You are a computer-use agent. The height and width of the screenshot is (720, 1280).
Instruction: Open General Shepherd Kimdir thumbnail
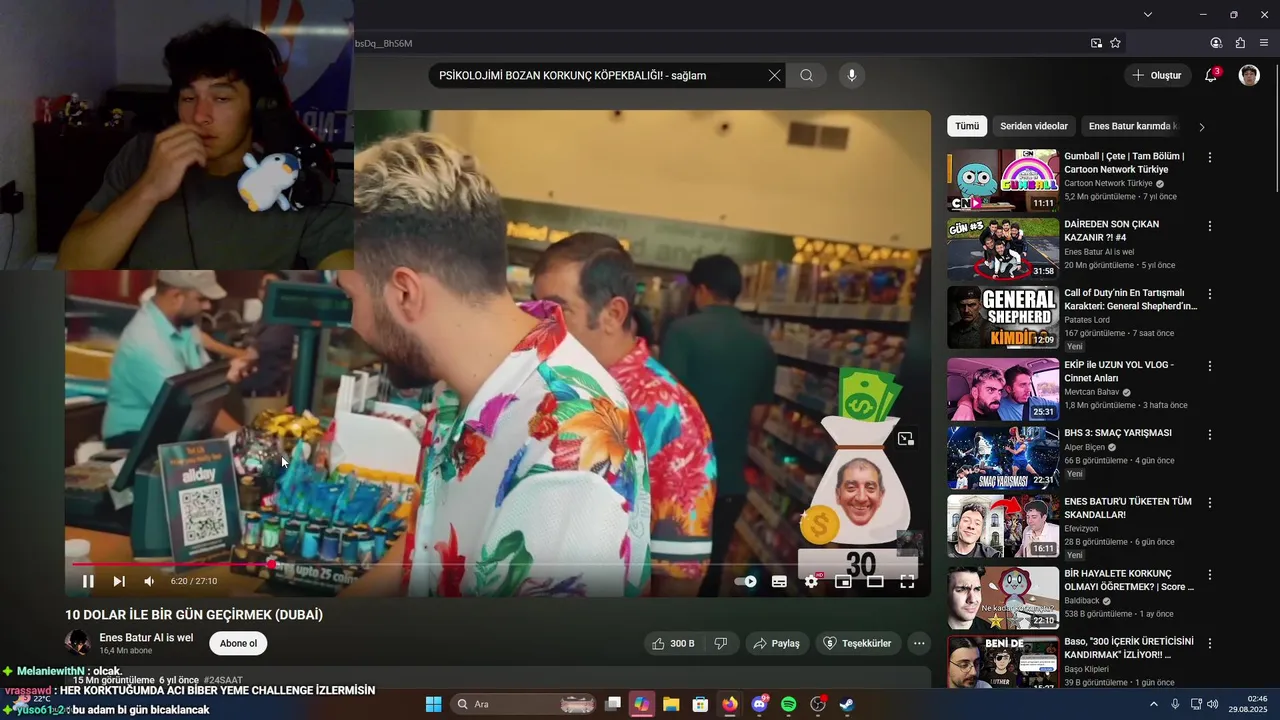click(1003, 317)
